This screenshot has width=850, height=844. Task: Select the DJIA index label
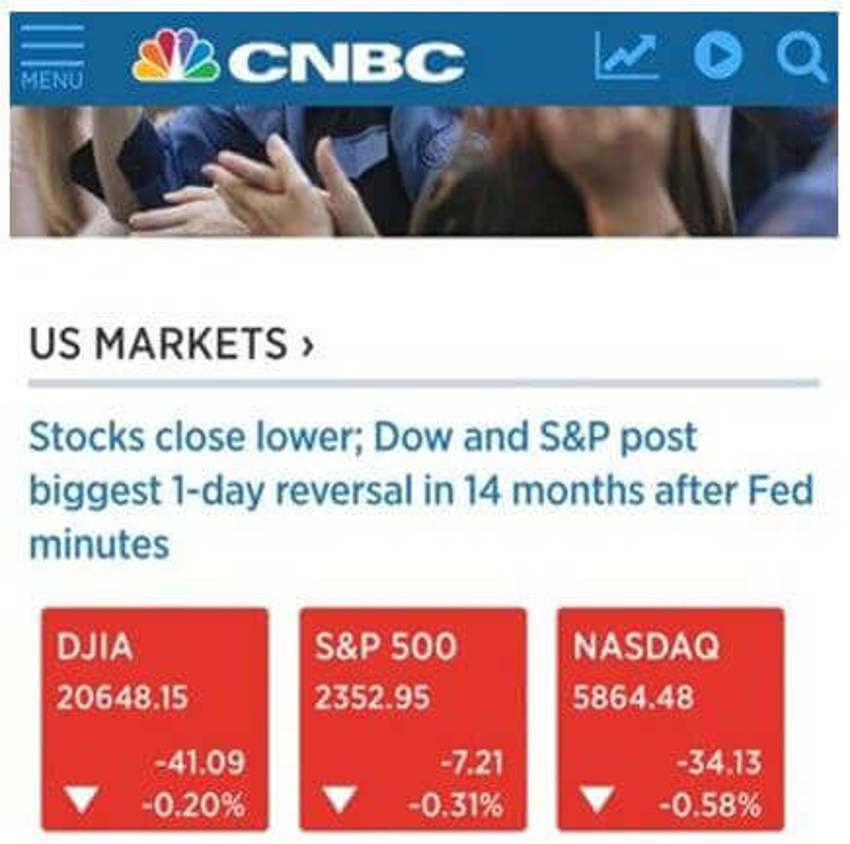95,646
